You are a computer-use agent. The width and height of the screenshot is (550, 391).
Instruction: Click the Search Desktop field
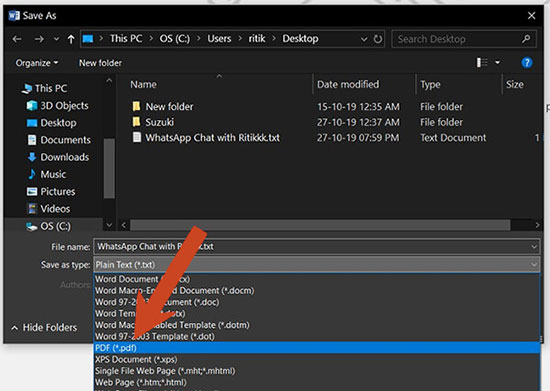(464, 39)
